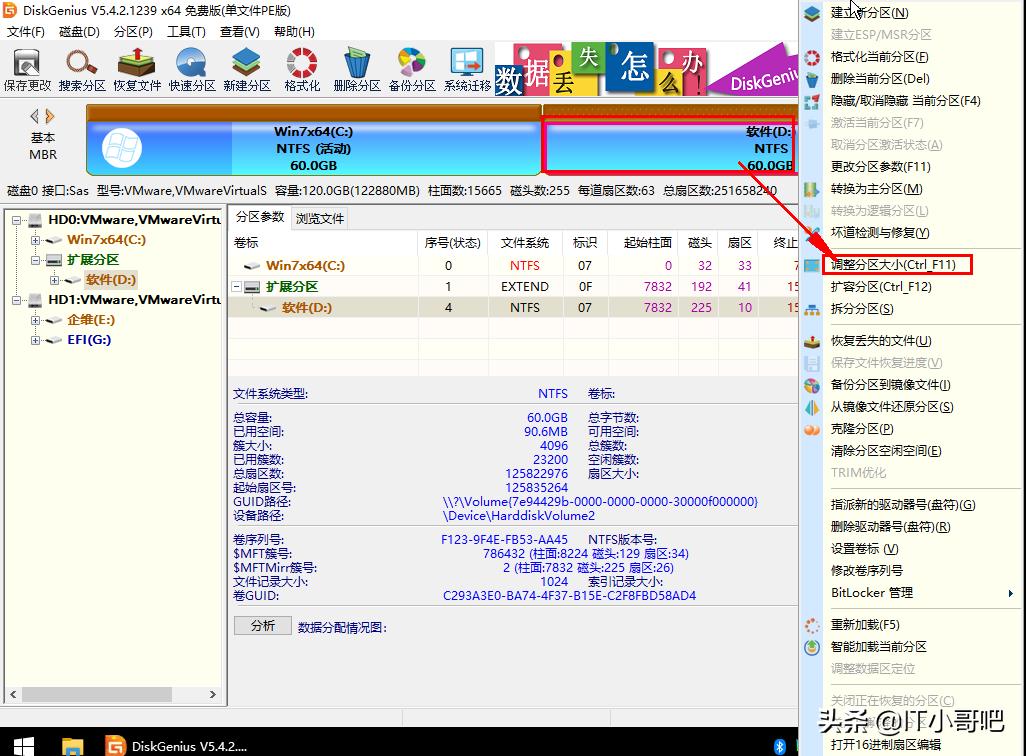Click the 新建分区 (New Partition) icon
This screenshot has height=756, width=1026.
point(246,68)
